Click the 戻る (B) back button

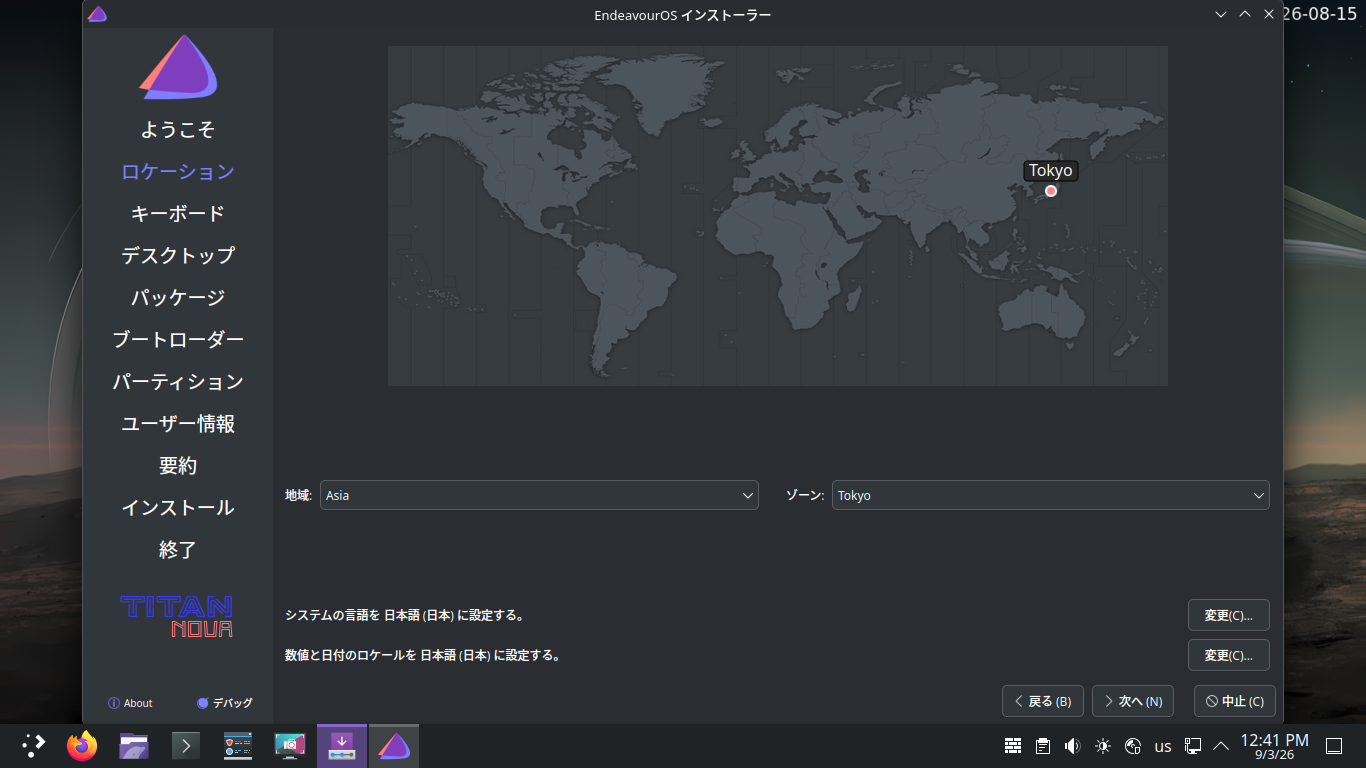tap(1043, 701)
